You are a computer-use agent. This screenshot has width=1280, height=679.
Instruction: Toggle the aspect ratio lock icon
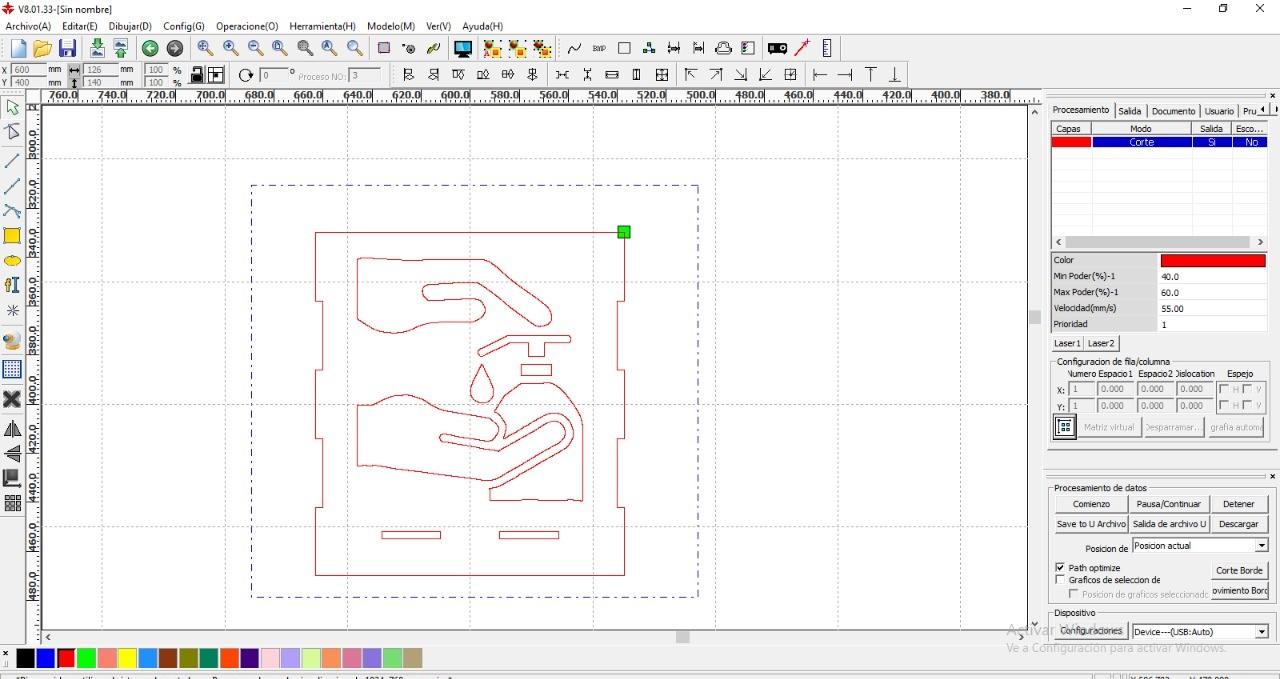(197, 75)
